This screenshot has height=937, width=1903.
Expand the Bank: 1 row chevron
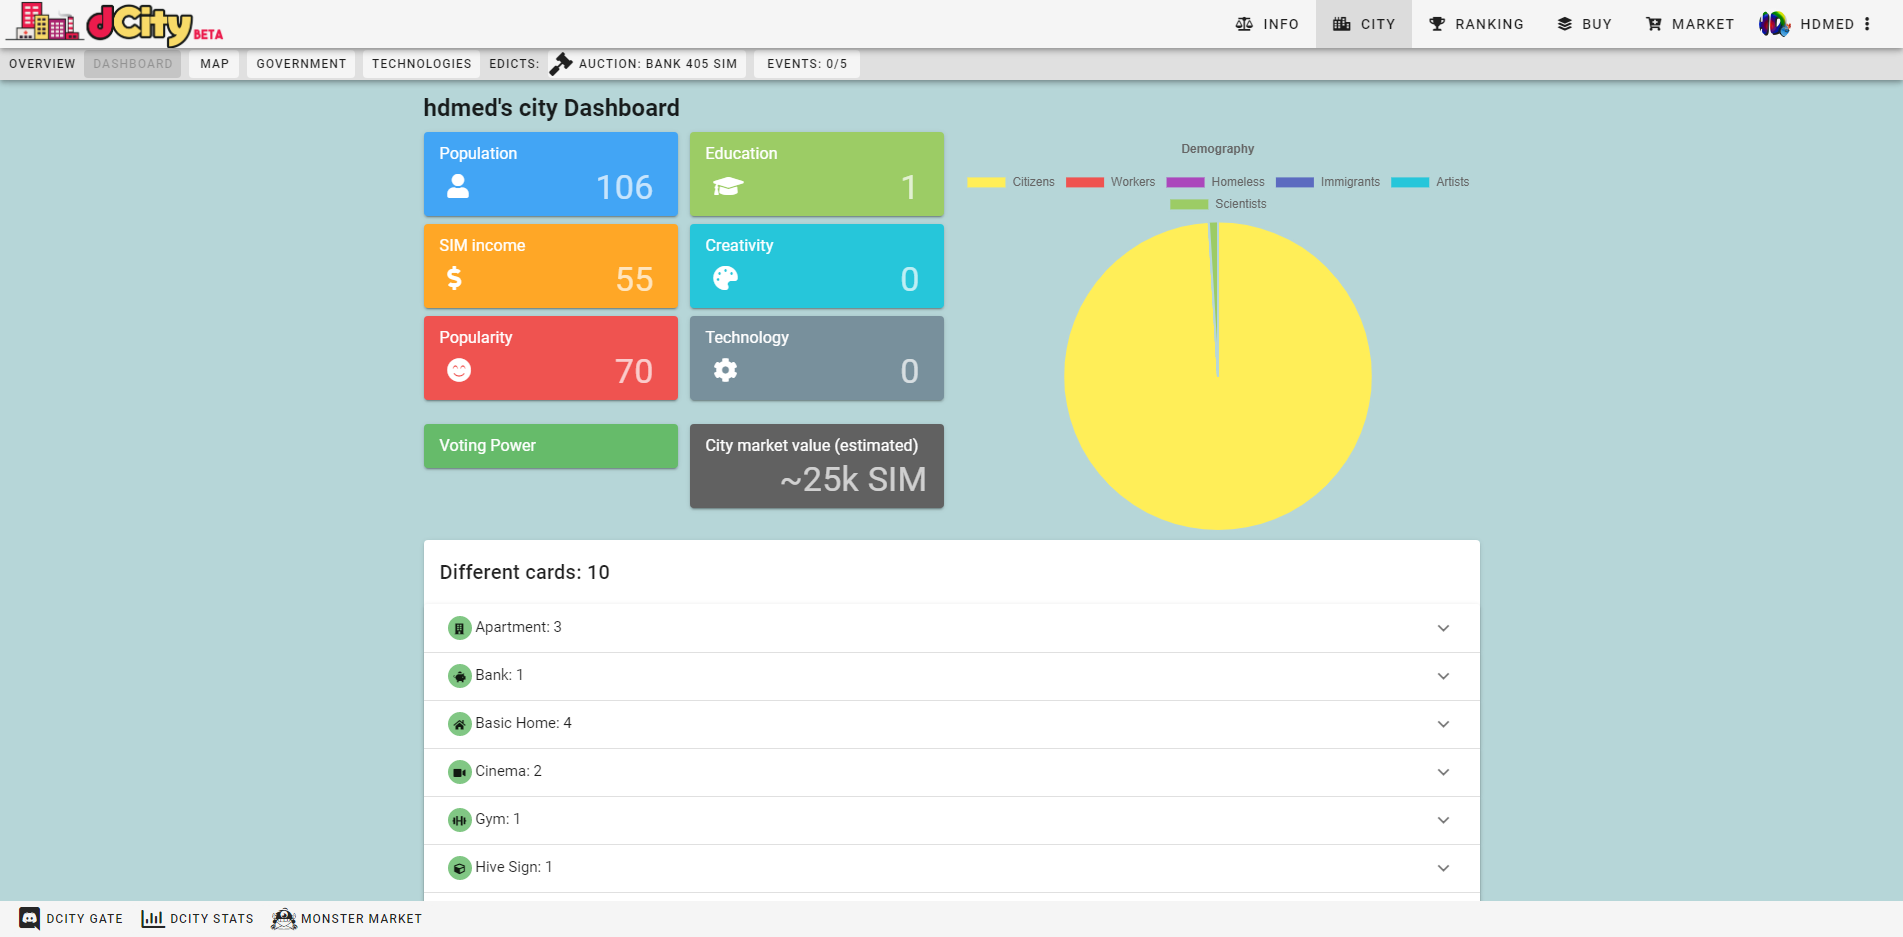(x=1443, y=676)
